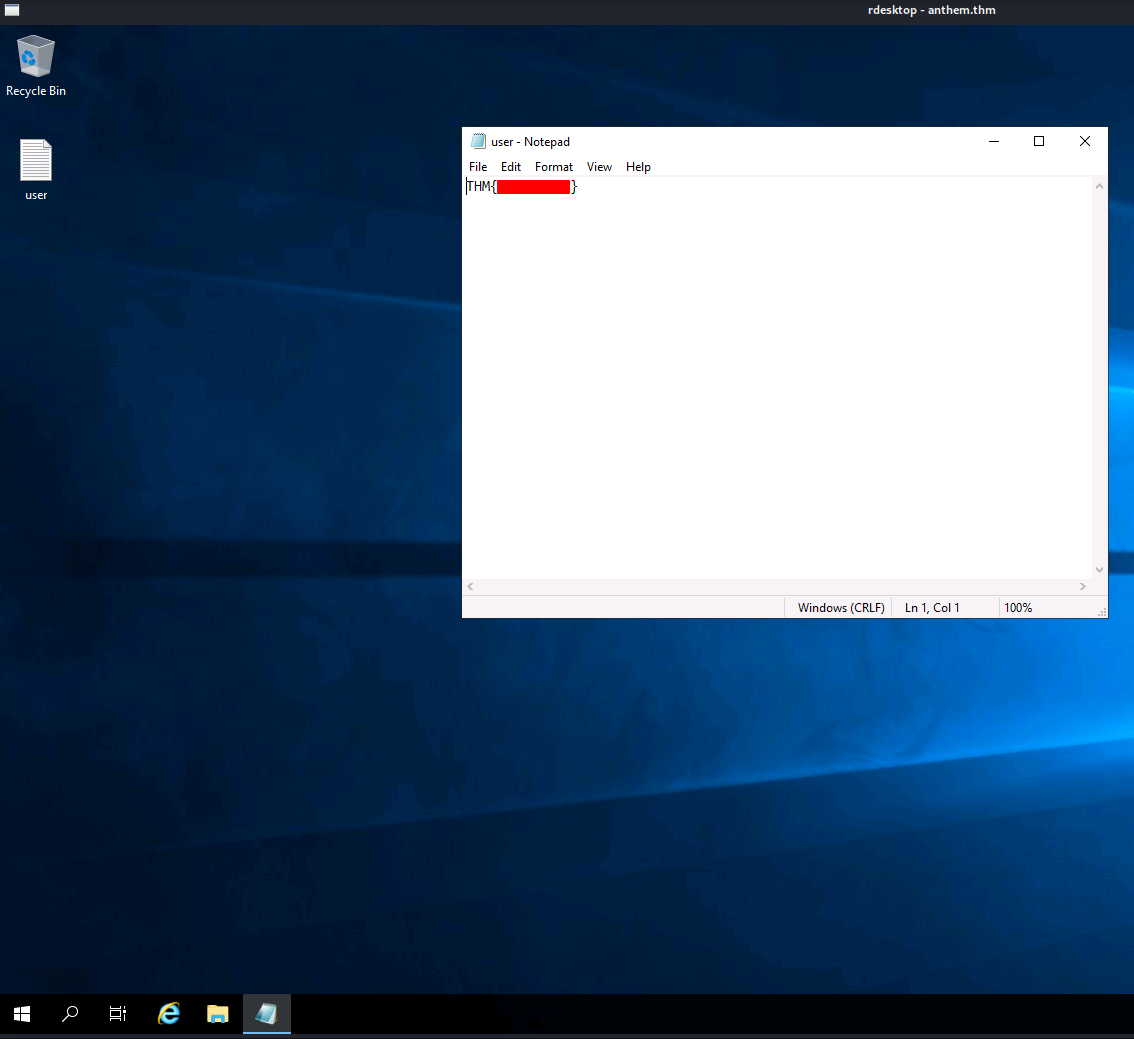
Task: Open the Help menu in Notepad
Action: click(x=638, y=167)
